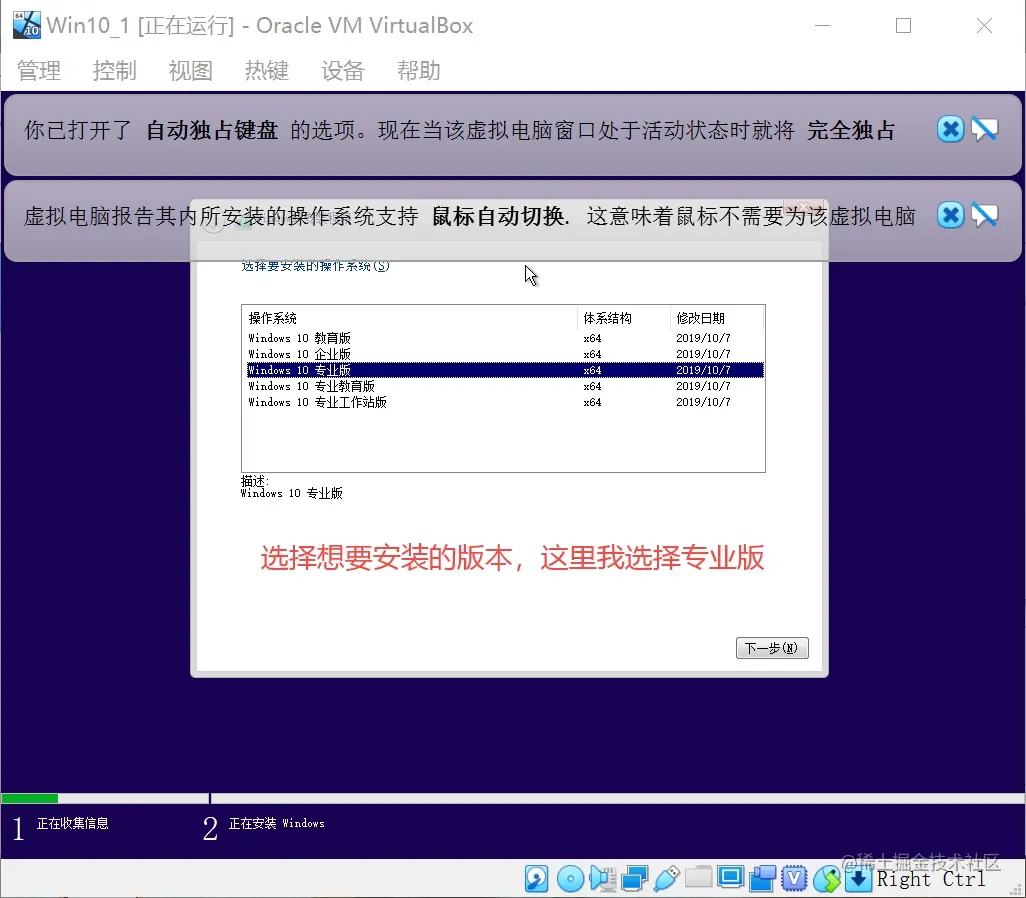Click the 体系结构 column header
The width and height of the screenshot is (1026, 898).
pos(624,318)
